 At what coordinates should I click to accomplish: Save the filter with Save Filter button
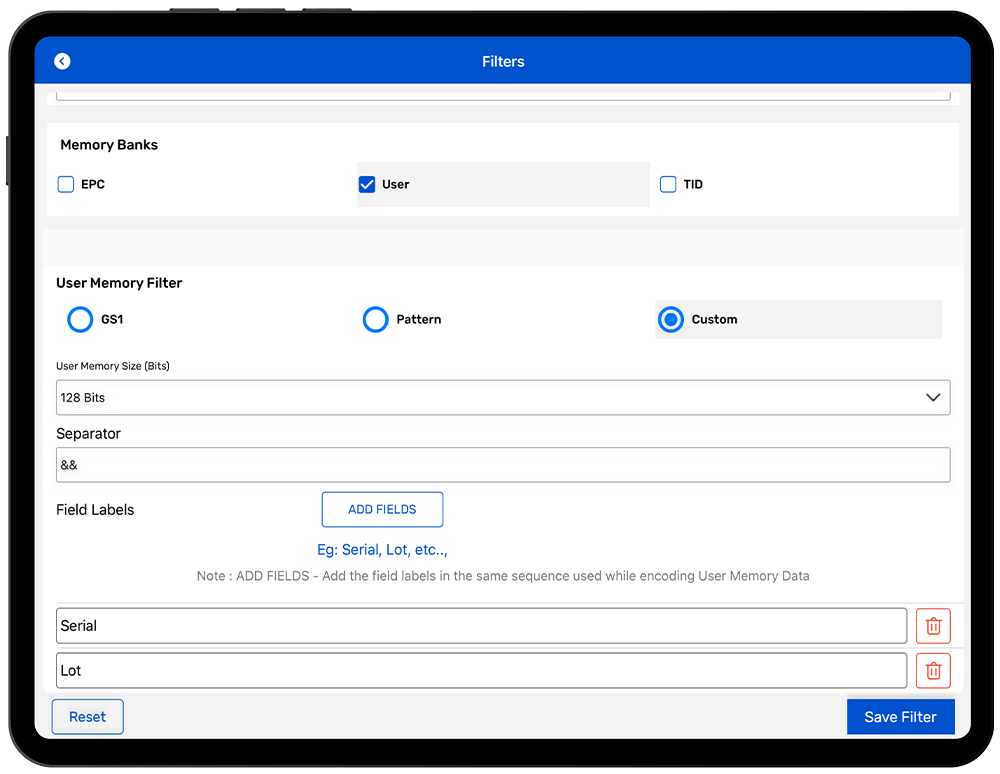pos(900,717)
